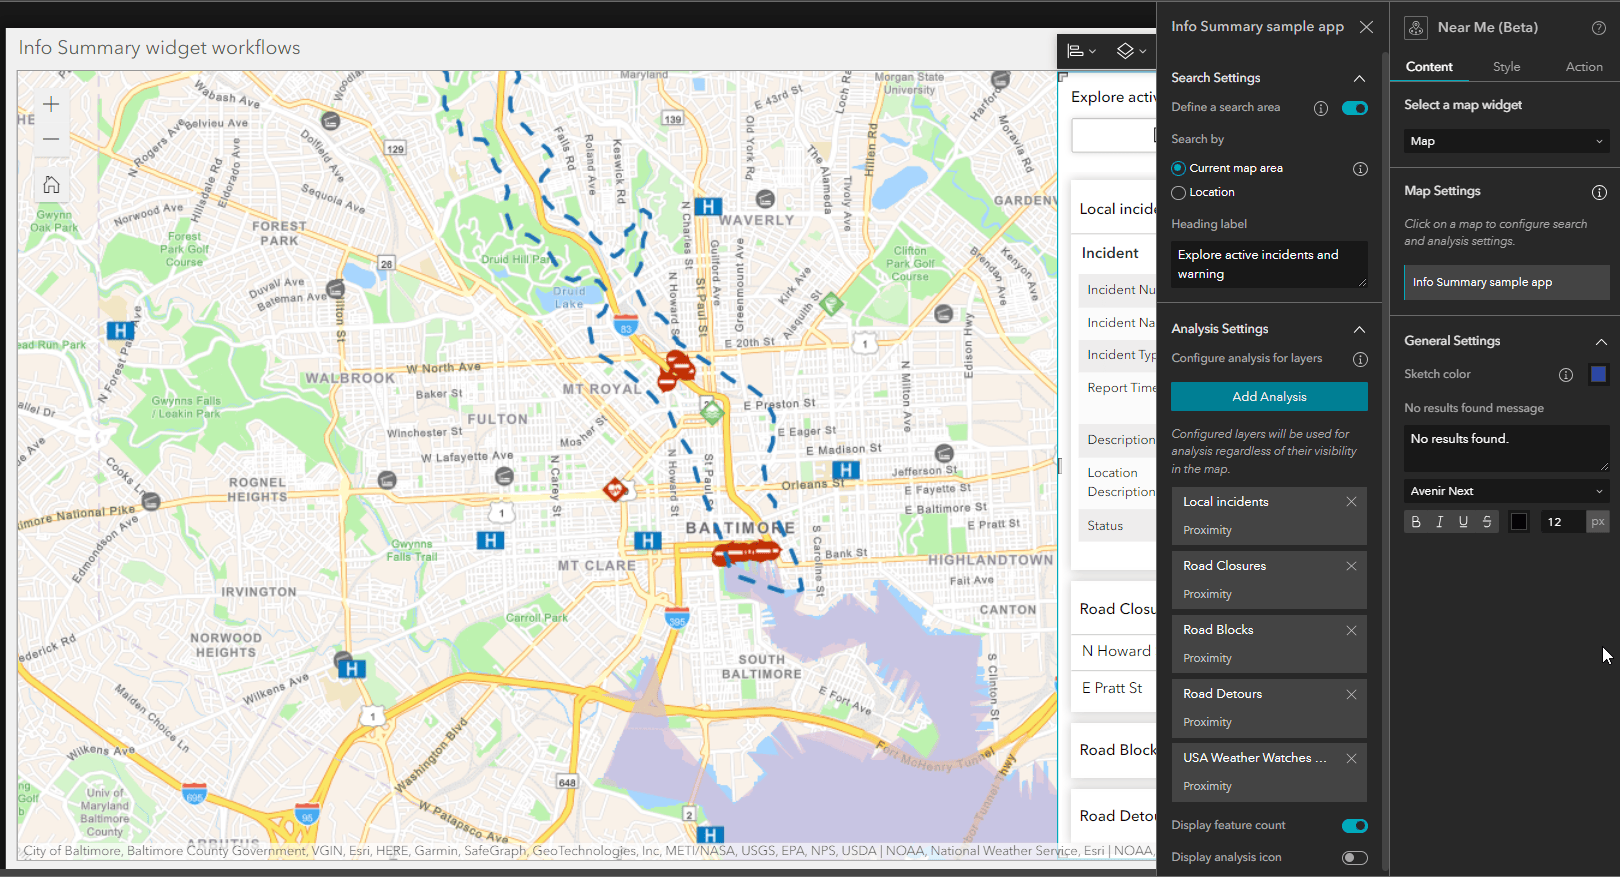This screenshot has width=1620, height=877.
Task: Click the search box under Explore heading
Action: pyautogui.click(x=1113, y=136)
